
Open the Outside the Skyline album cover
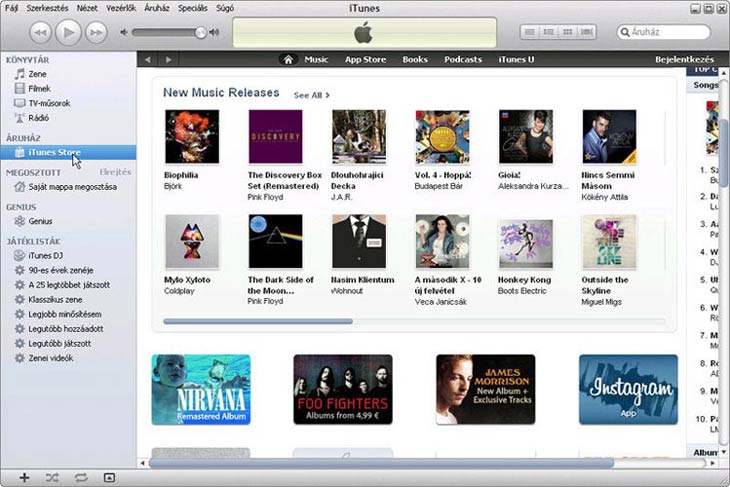(609, 241)
